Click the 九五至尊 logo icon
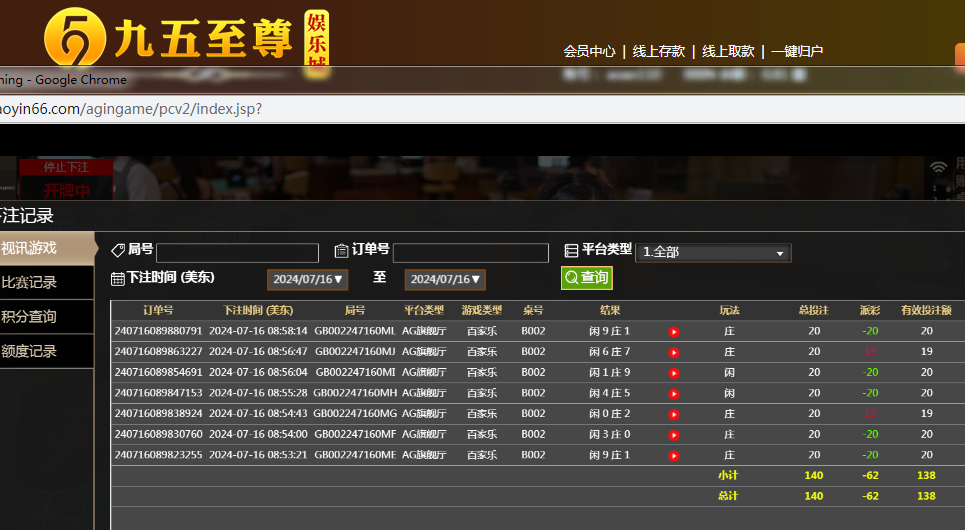Image resolution: width=965 pixels, height=530 pixels. coord(76,38)
